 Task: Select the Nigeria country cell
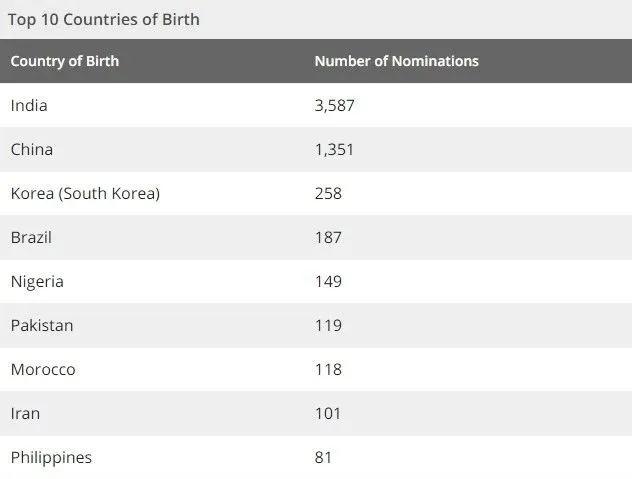(x=37, y=282)
